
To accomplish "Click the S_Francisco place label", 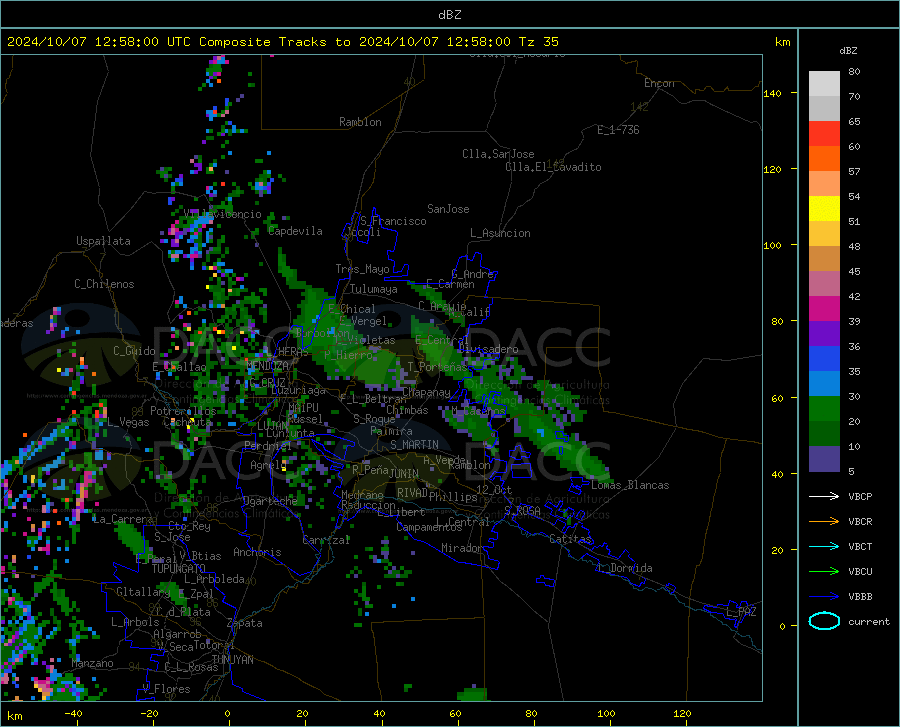I will pyautogui.click(x=393, y=221).
